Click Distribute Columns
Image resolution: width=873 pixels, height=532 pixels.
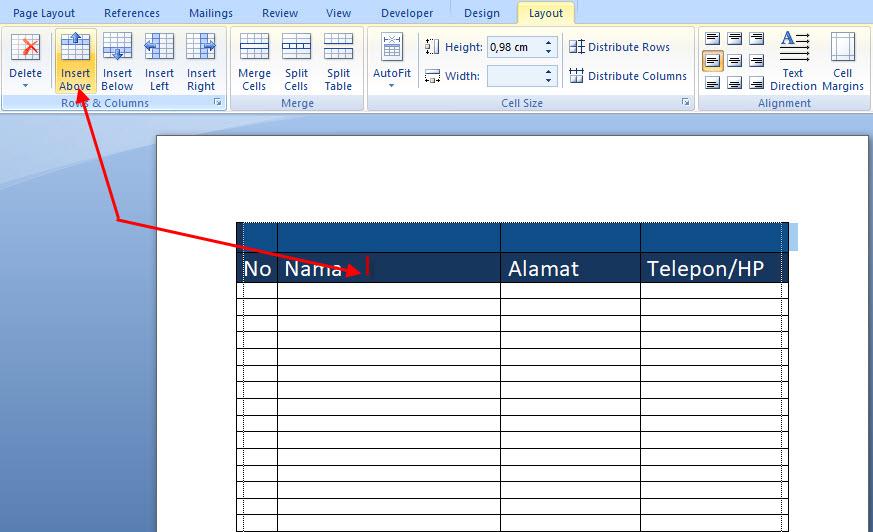(628, 76)
